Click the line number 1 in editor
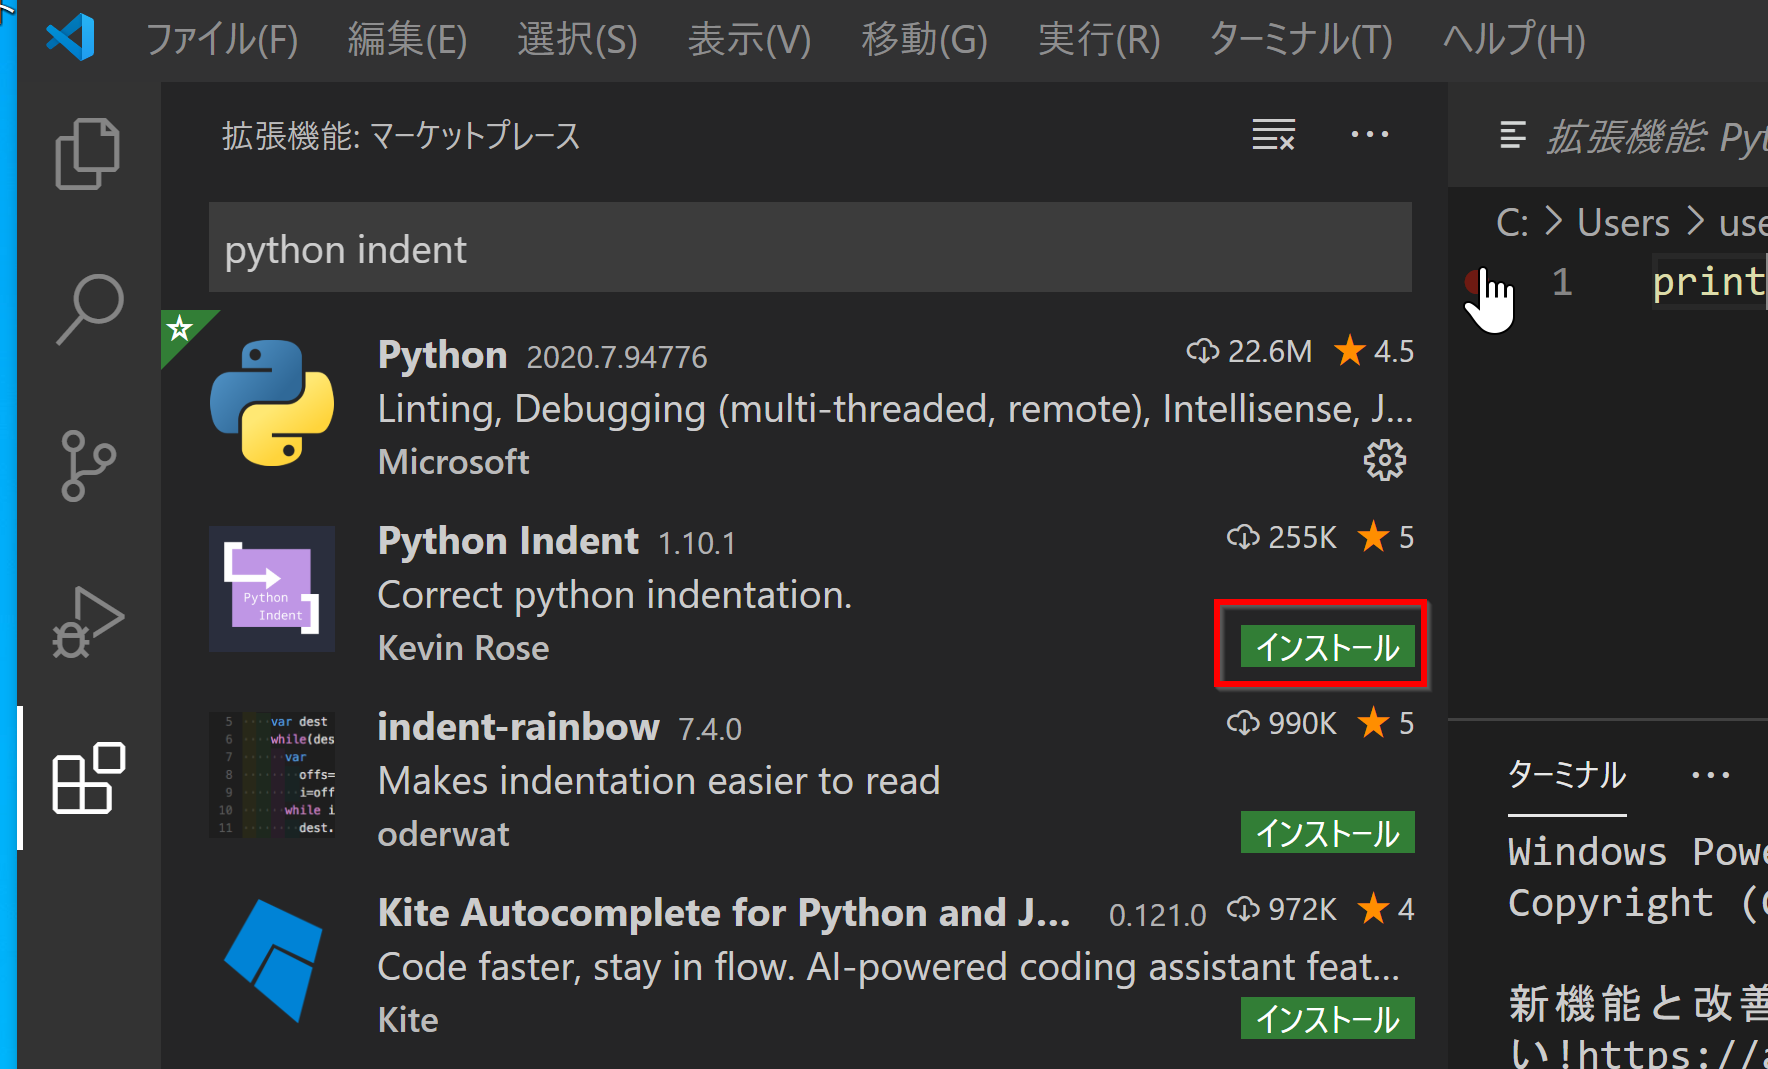Image resolution: width=1768 pixels, height=1069 pixels. point(1562,283)
